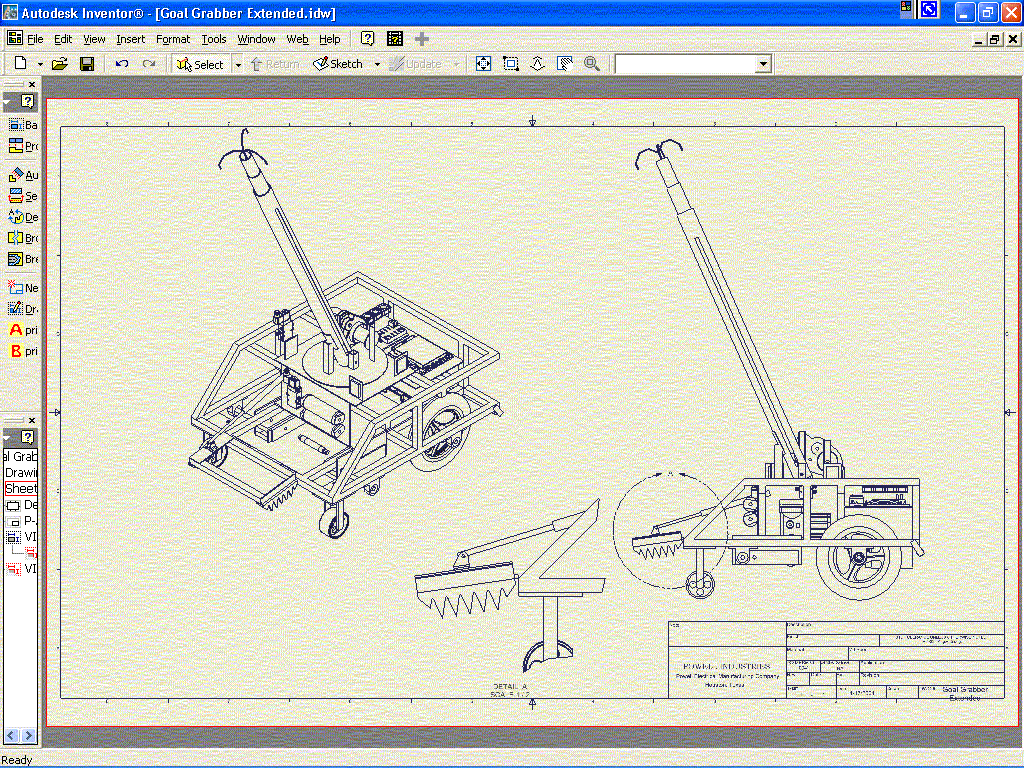
Task: Restore the inner document window
Action: 994,39
